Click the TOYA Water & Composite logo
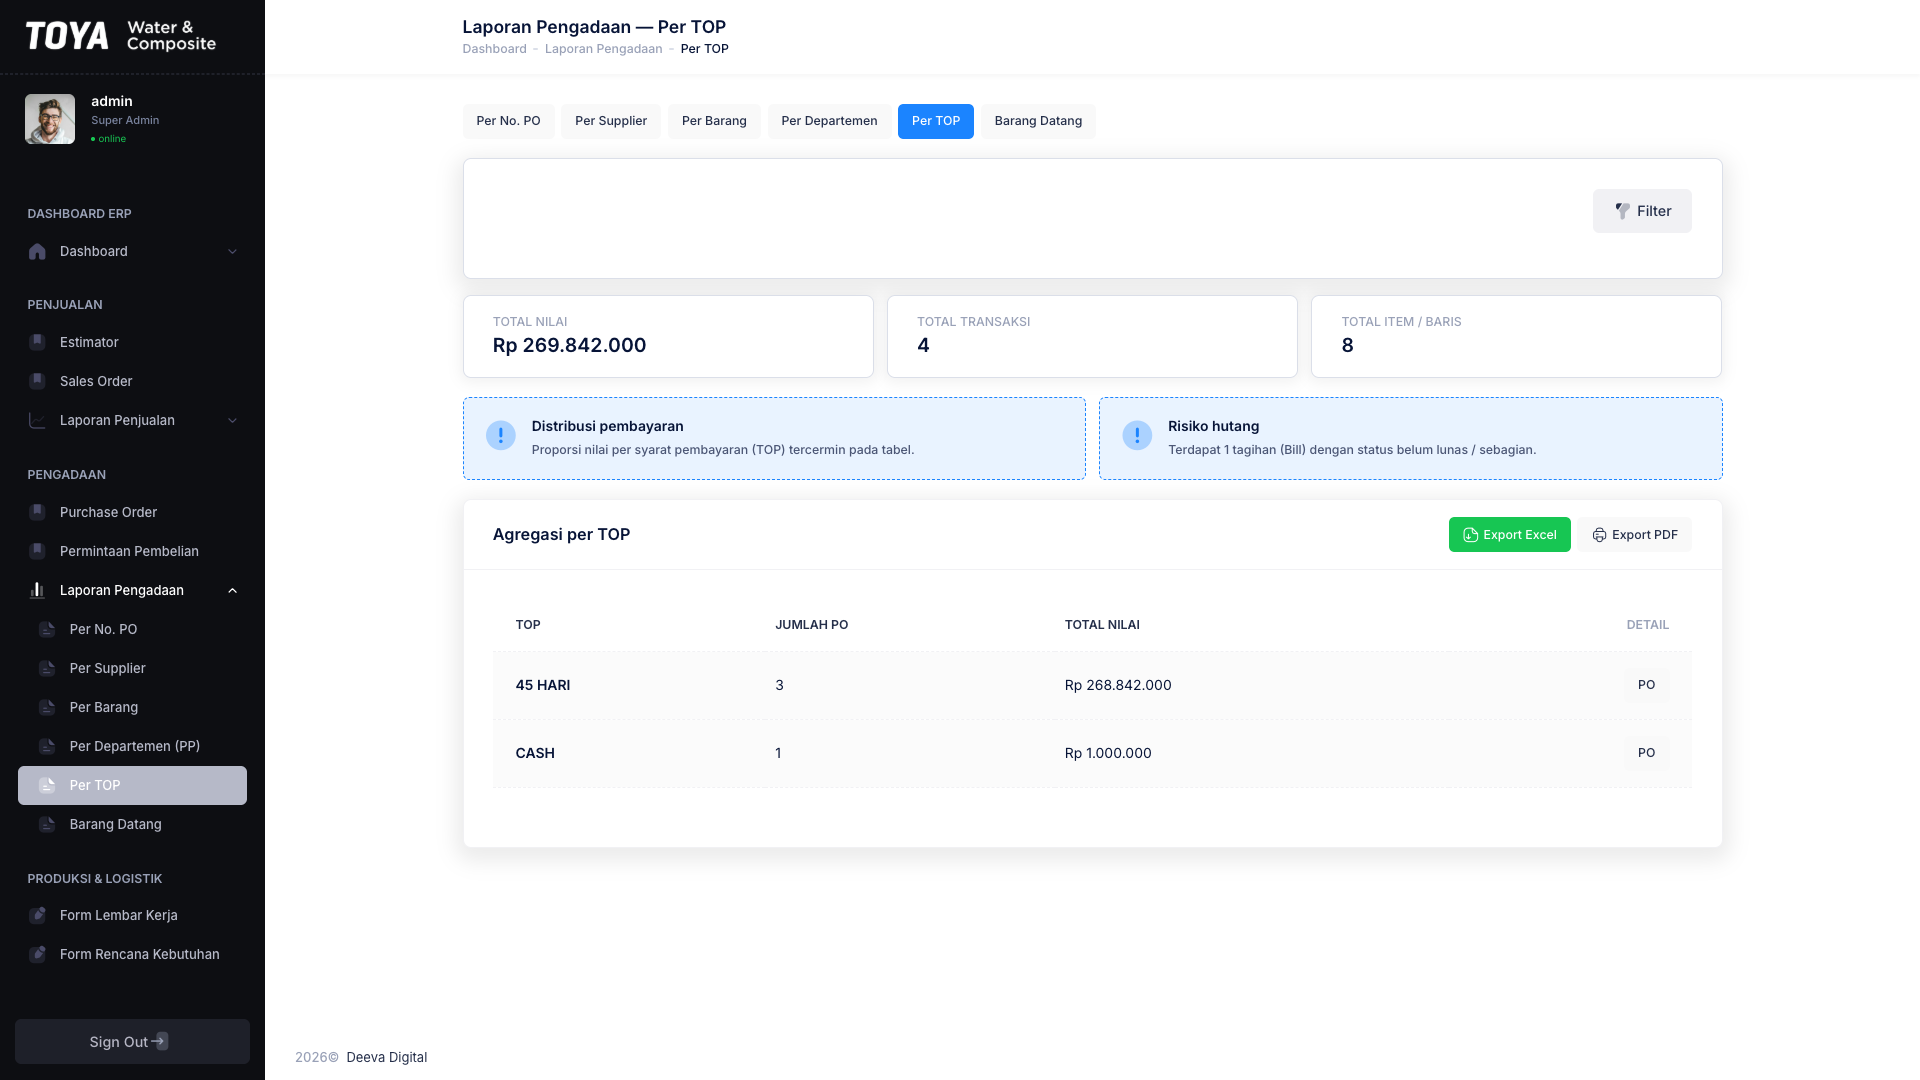The height and width of the screenshot is (1080, 1920). click(121, 36)
